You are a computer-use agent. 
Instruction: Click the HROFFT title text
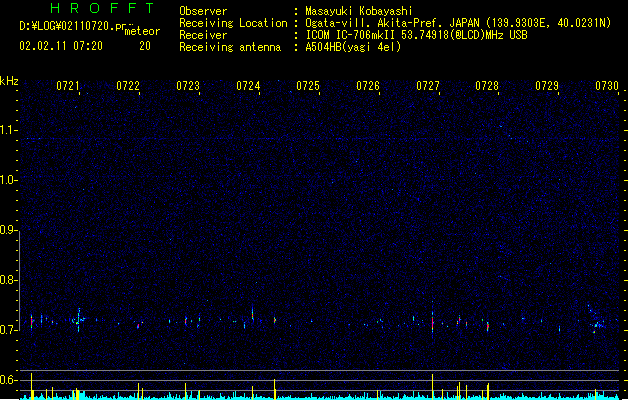pyautogui.click(x=103, y=8)
